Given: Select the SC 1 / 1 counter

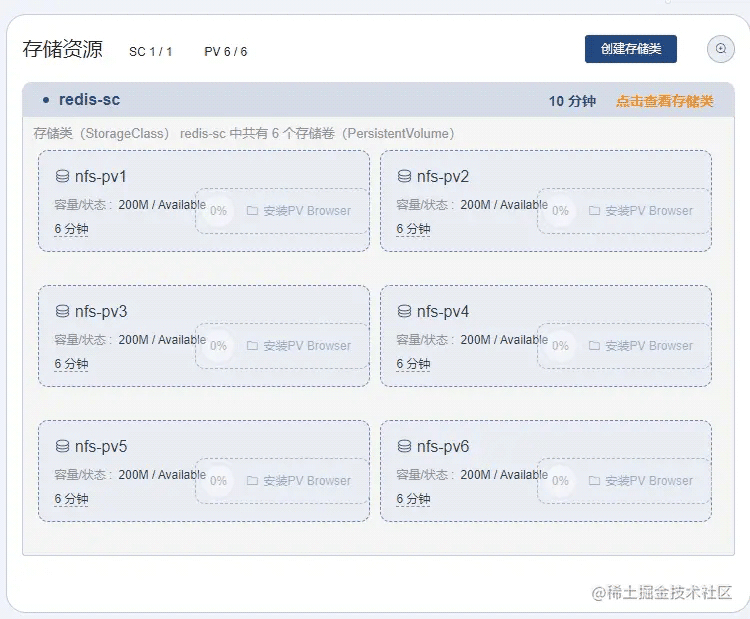Looking at the screenshot, I should [151, 52].
